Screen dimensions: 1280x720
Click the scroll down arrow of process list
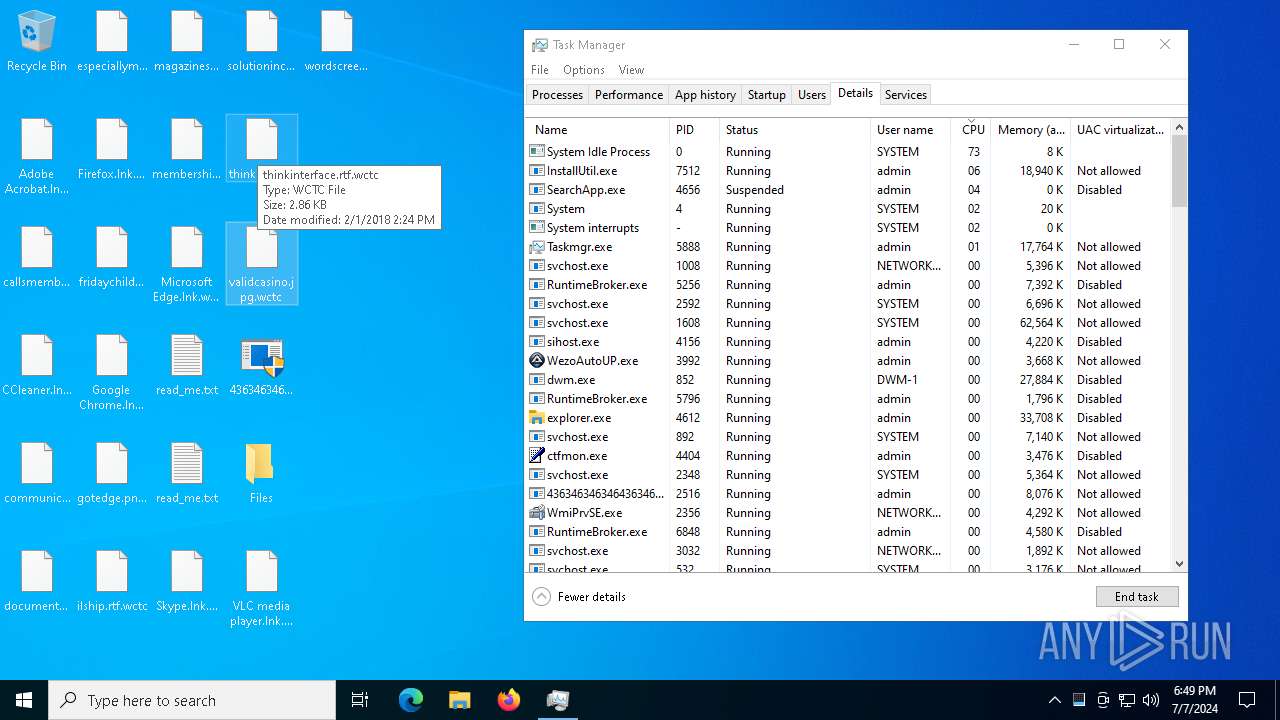click(x=1179, y=564)
